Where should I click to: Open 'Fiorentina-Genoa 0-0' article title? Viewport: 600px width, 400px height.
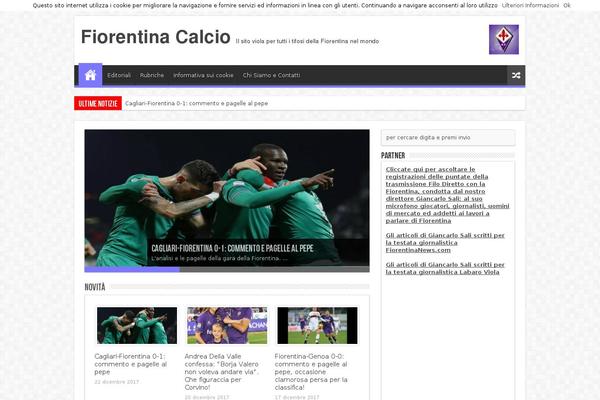click(x=311, y=372)
